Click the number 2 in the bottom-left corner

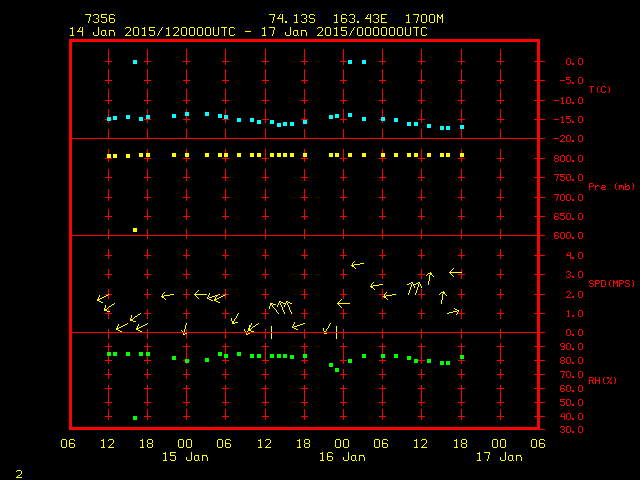coord(18,471)
